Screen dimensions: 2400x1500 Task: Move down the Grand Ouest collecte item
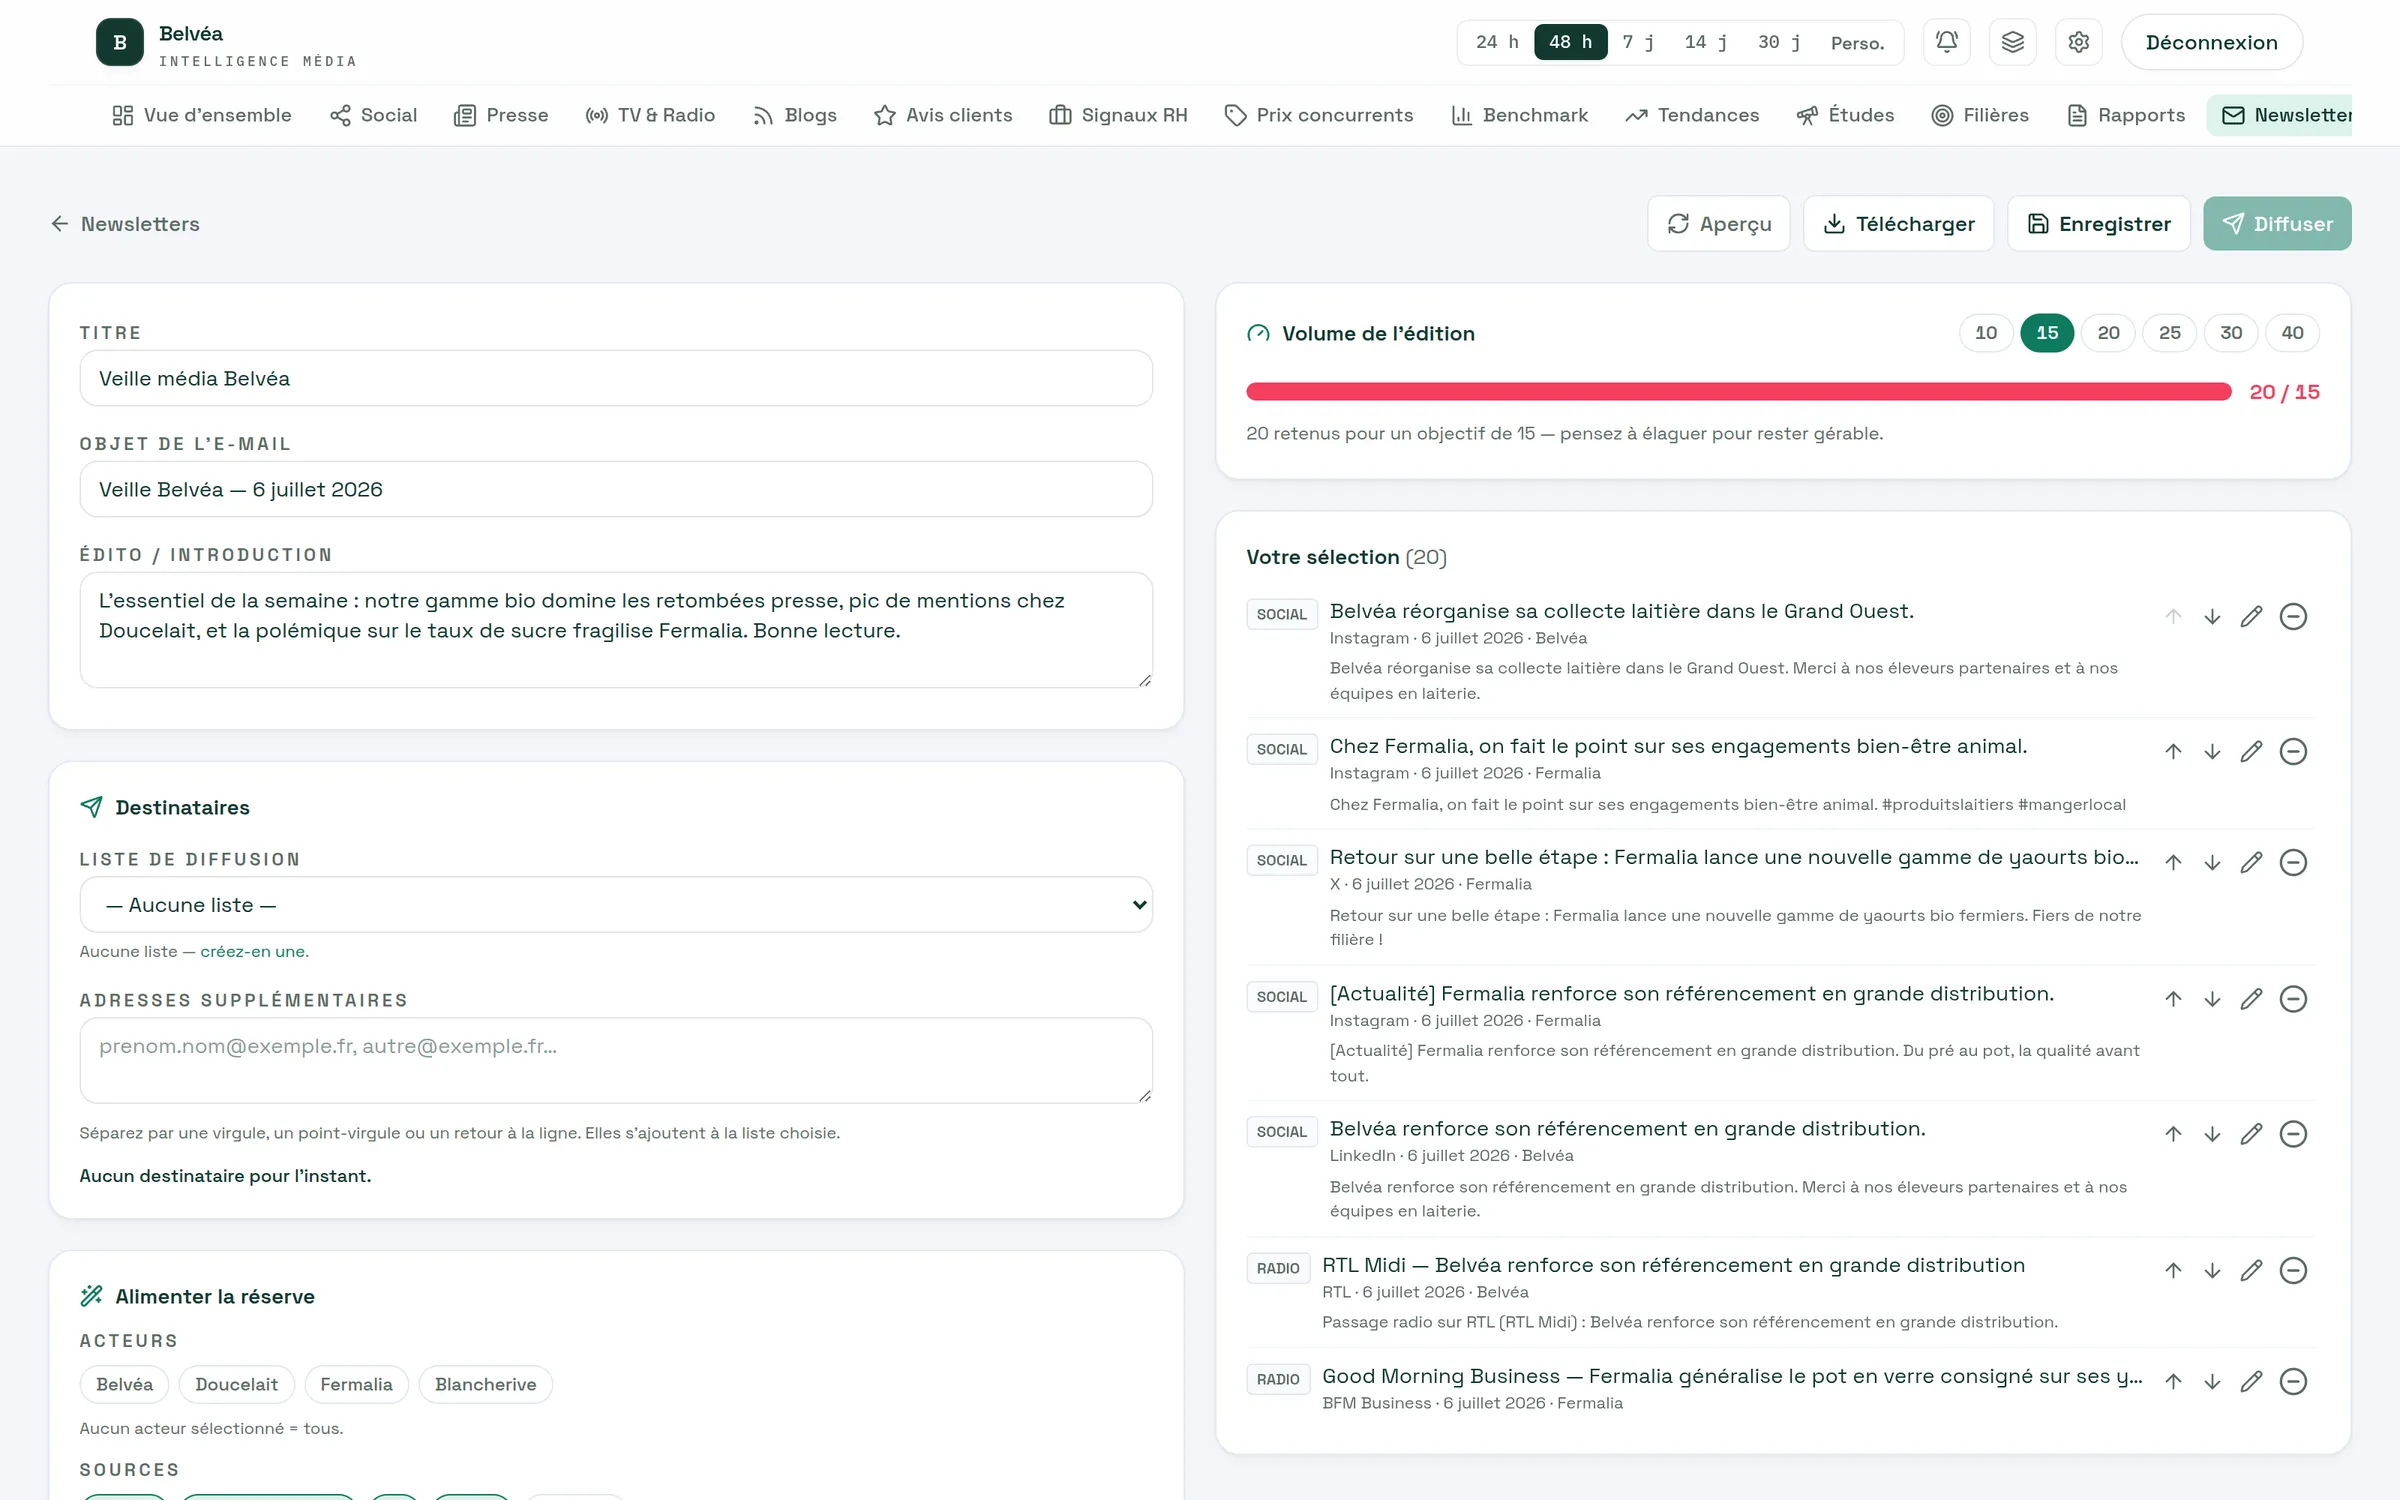[x=2212, y=617]
